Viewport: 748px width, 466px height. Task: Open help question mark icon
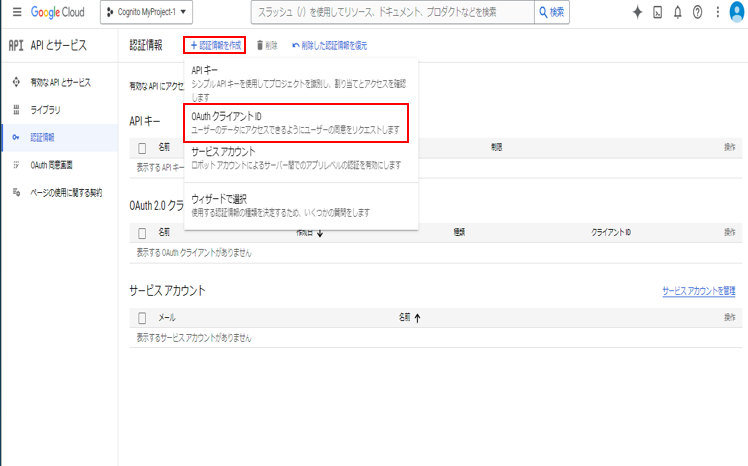pos(697,12)
